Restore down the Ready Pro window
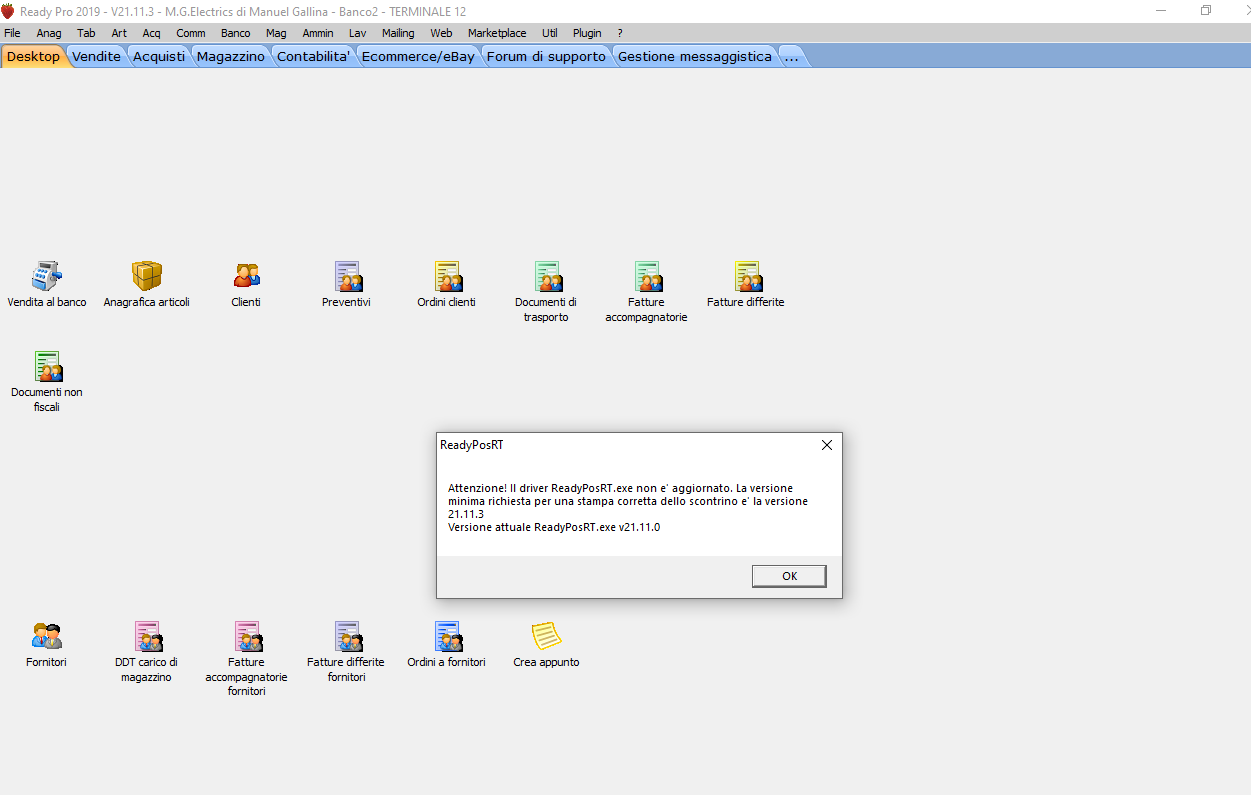Screen dimensions: 1251x795 (x=1206, y=10)
